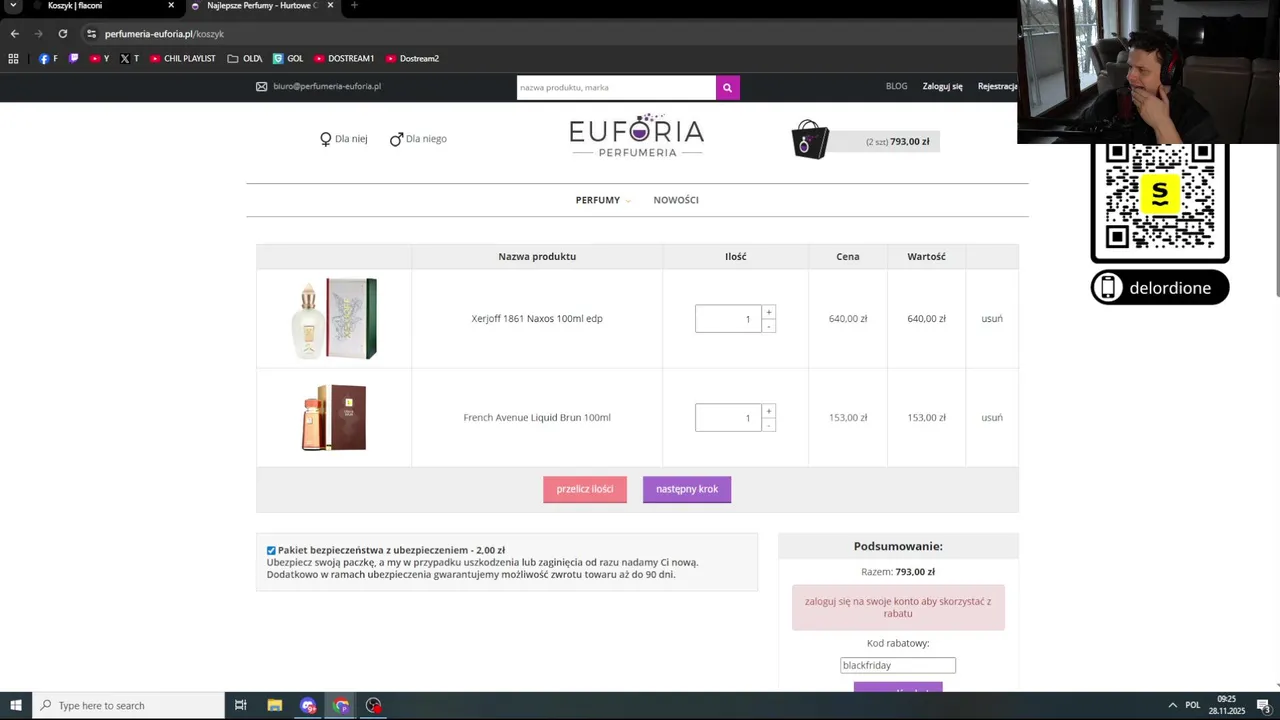Click the cart total 793,00 zł

910,141
